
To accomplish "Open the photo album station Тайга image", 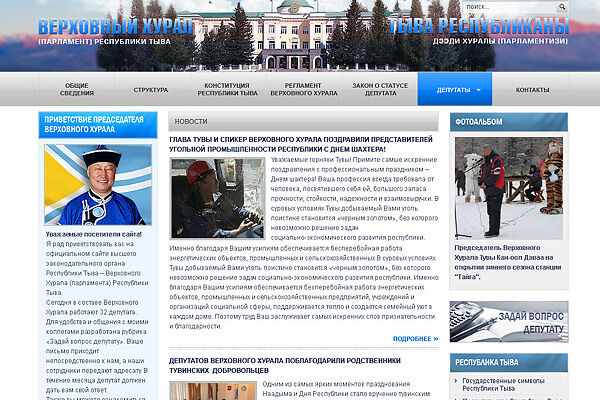I will [509, 188].
